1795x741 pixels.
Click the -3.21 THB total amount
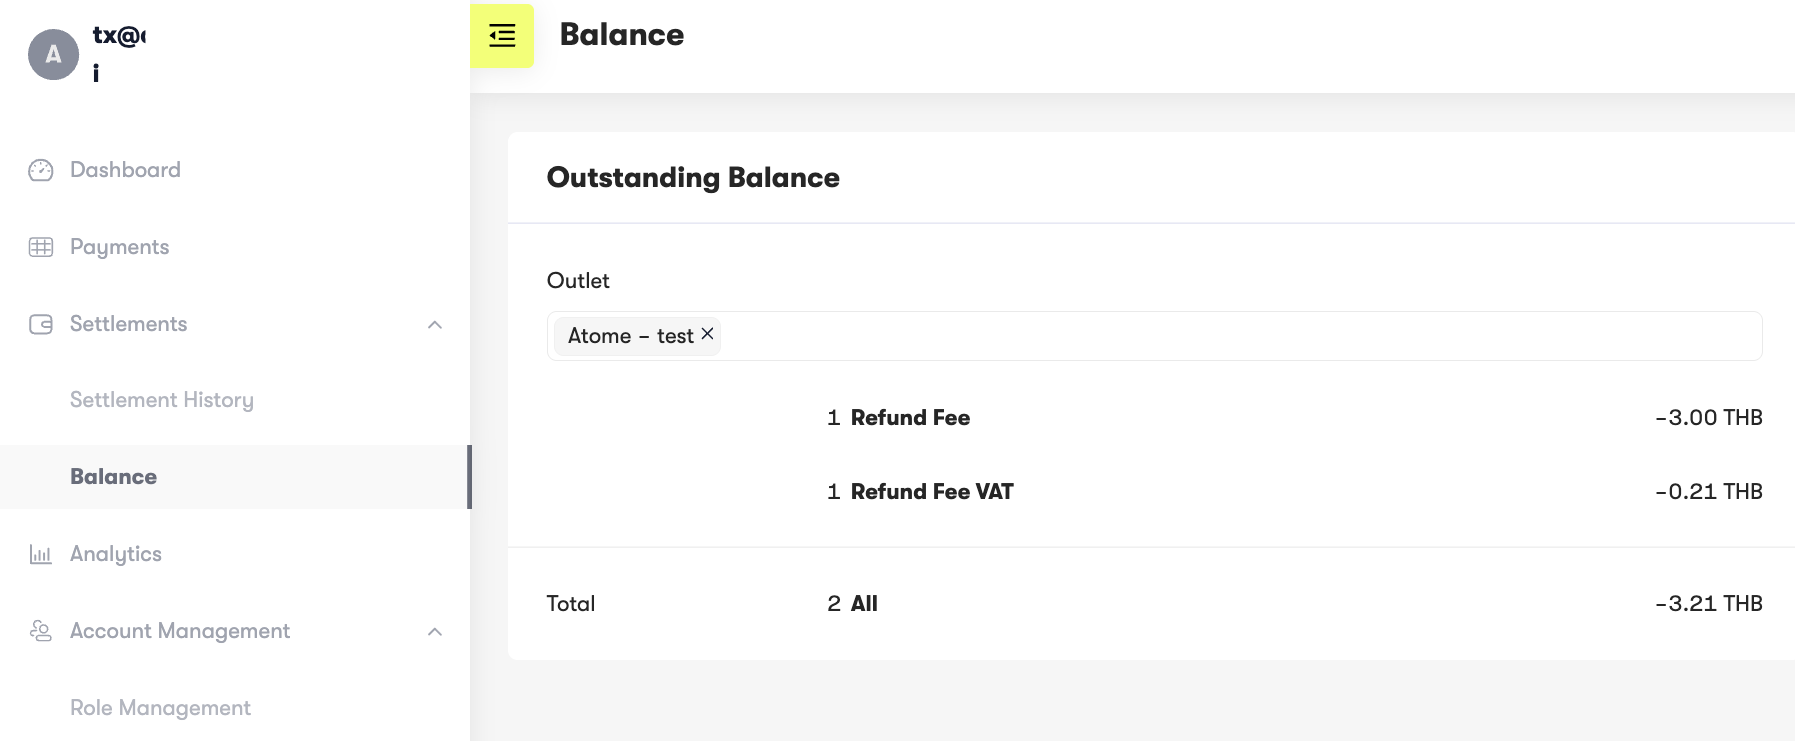click(1709, 603)
